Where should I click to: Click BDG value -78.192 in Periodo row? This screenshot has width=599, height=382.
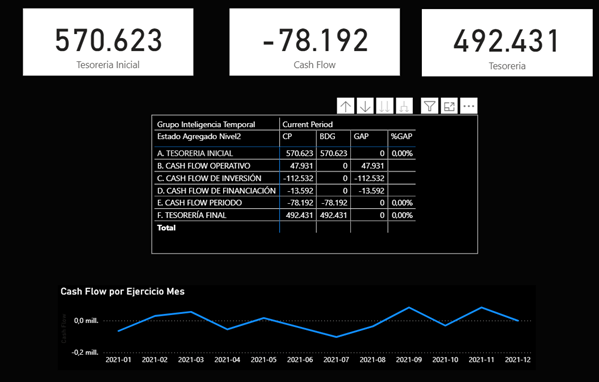point(335,203)
